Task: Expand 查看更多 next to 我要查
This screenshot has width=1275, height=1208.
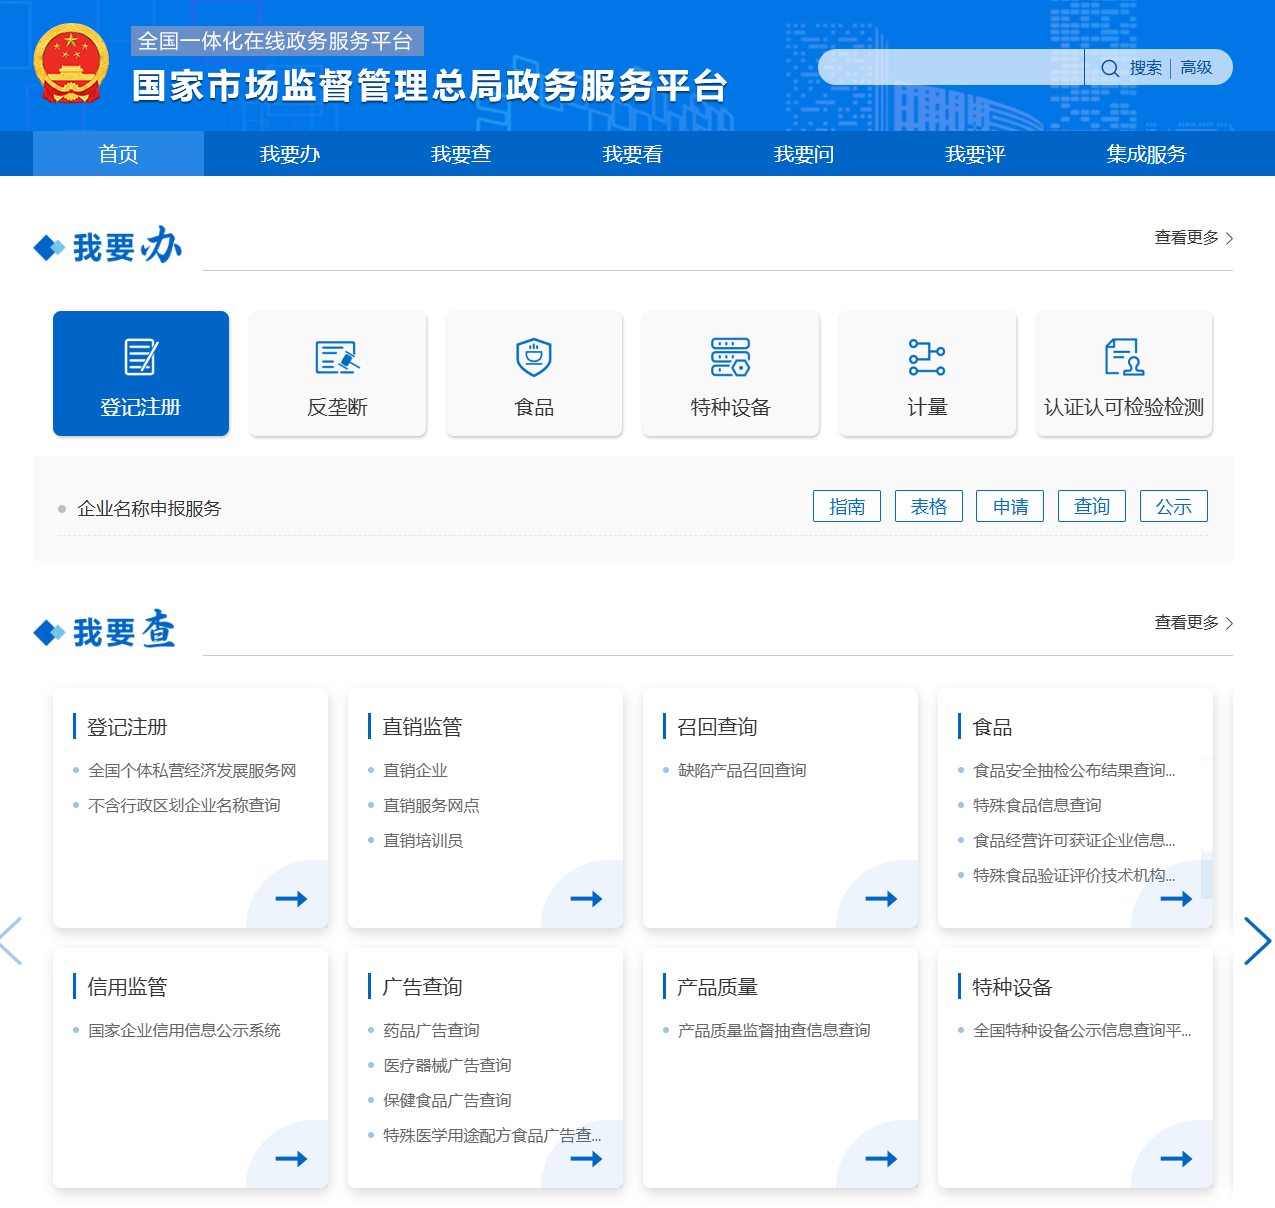Action: pos(1187,623)
